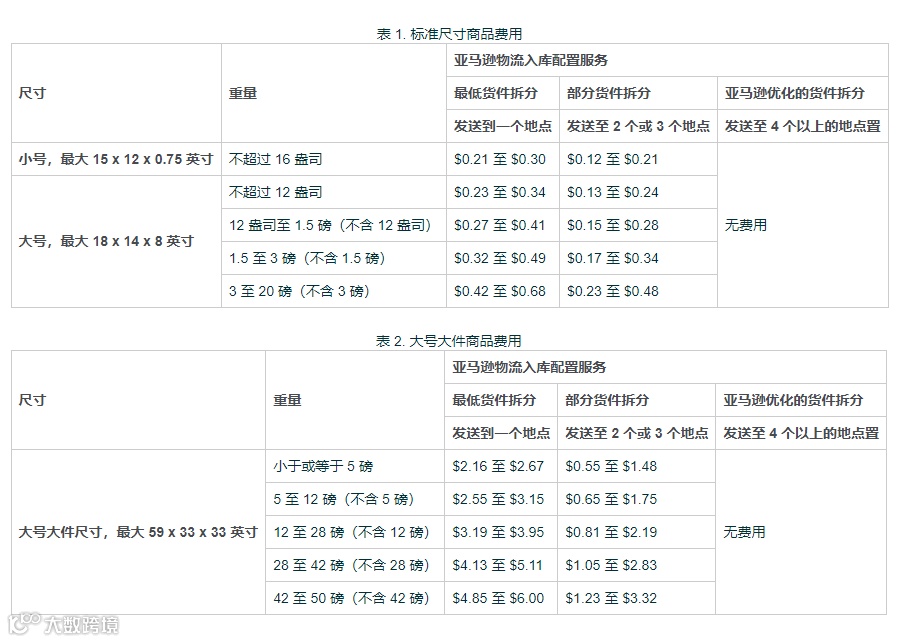
Task: Select the cell '大号大件尺寸，最大 59 x 33 x 33 英寸'
Action: (x=138, y=532)
